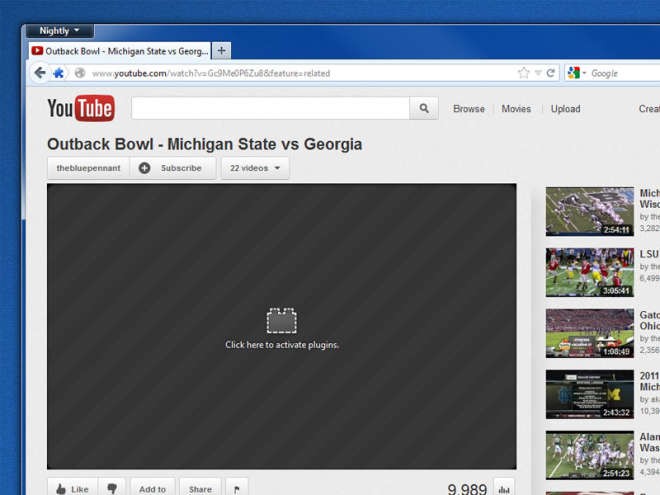Open related video thumbnail lasting 2:43:32

click(590, 394)
